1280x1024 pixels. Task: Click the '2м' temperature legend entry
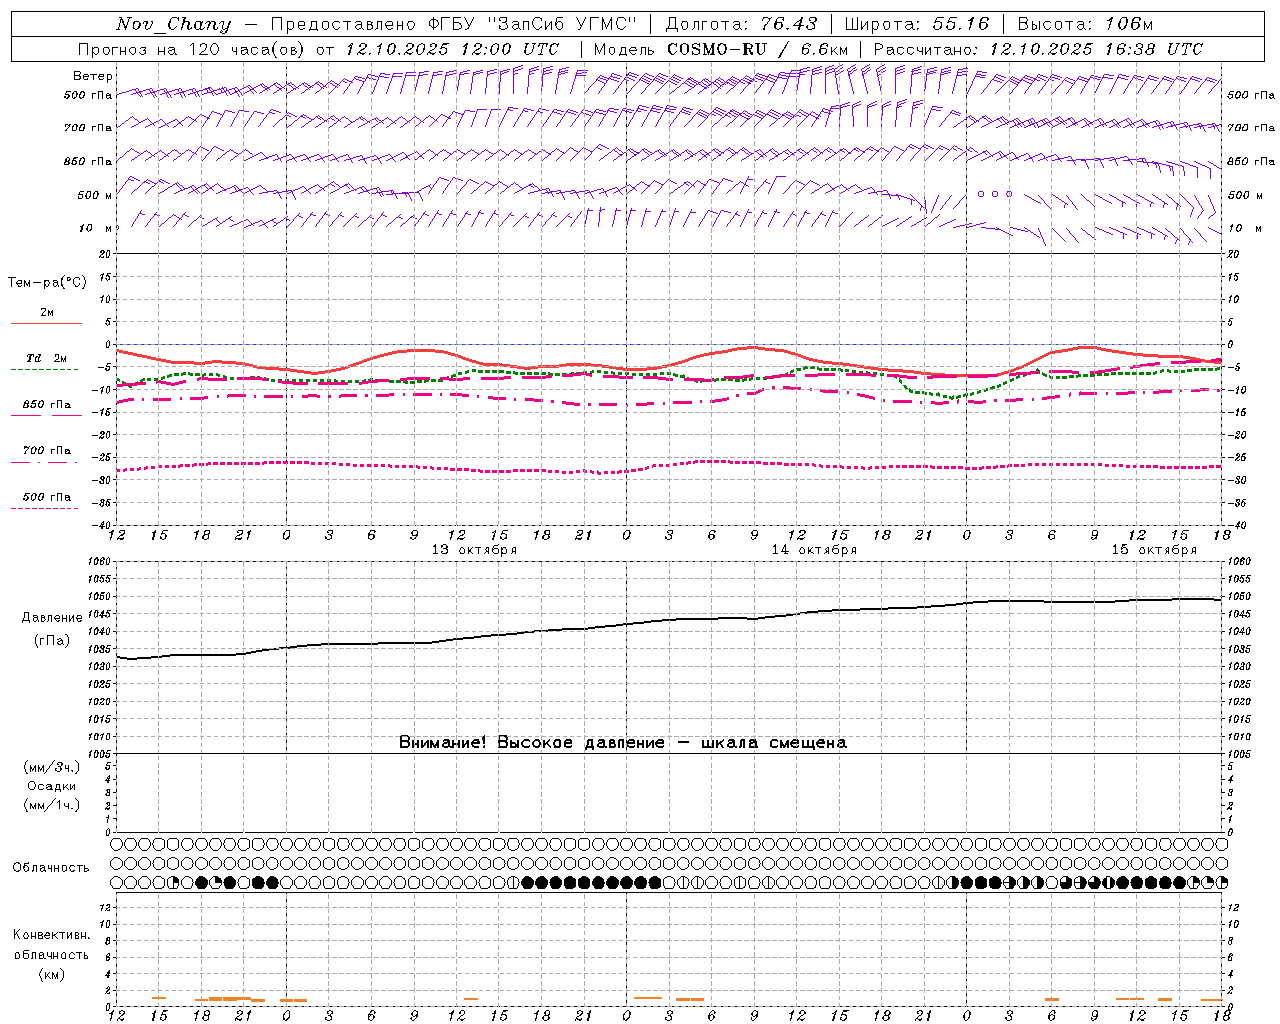[x=47, y=313]
